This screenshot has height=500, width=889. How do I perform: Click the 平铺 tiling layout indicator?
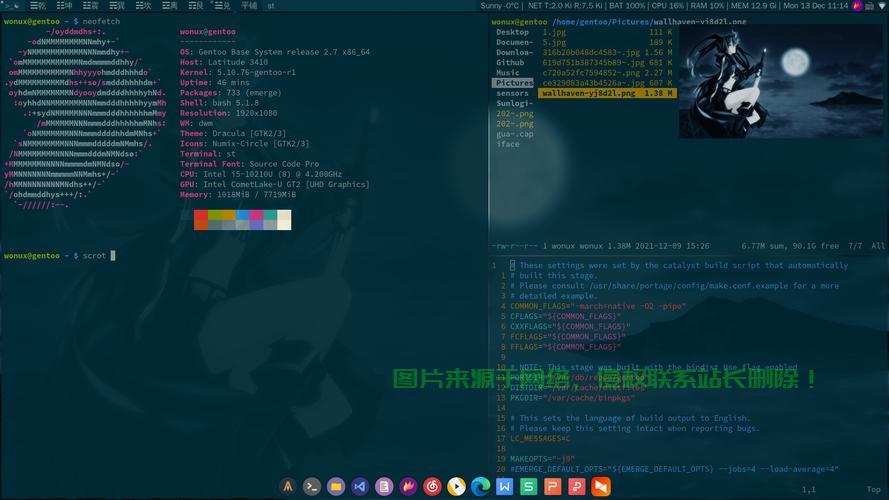(249, 6)
